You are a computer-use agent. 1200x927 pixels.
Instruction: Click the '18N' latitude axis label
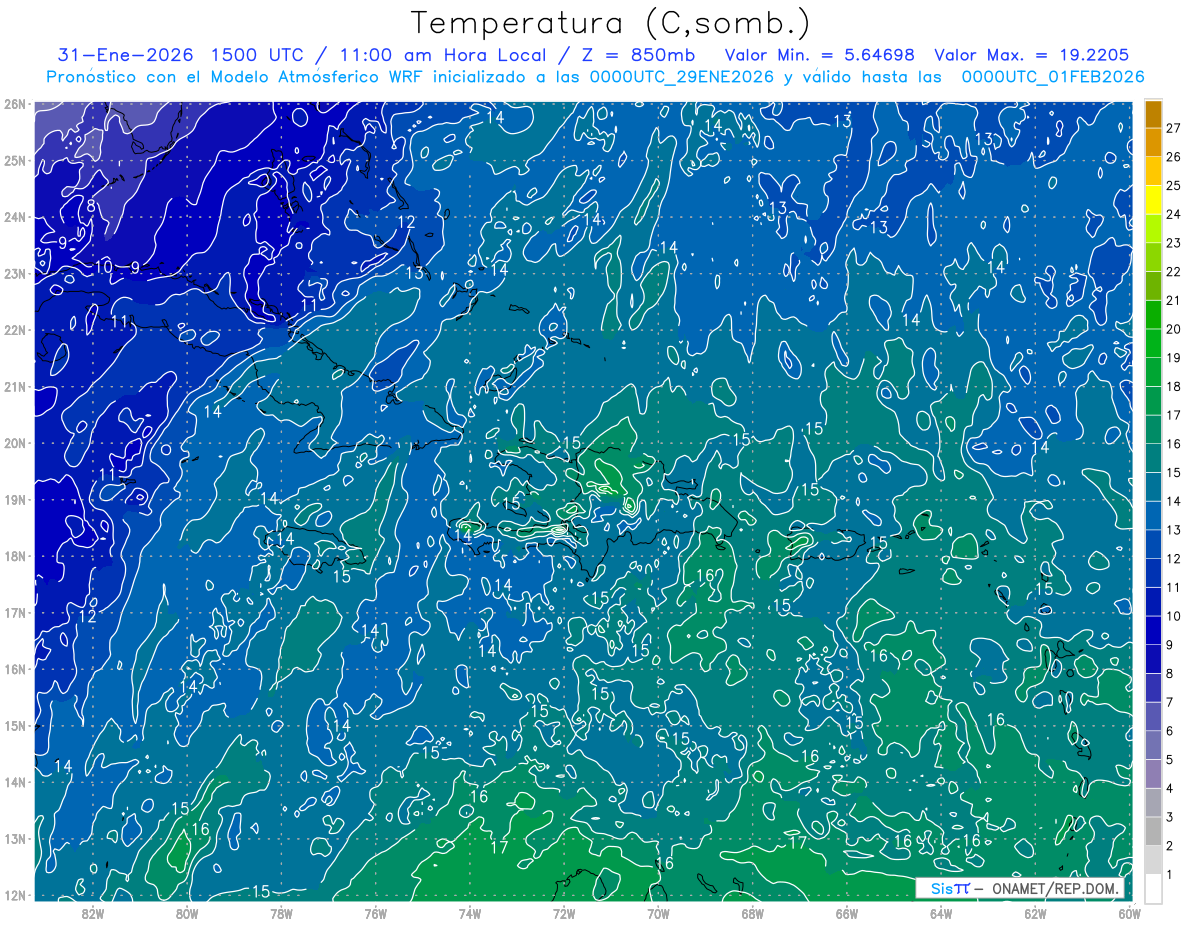(15, 556)
